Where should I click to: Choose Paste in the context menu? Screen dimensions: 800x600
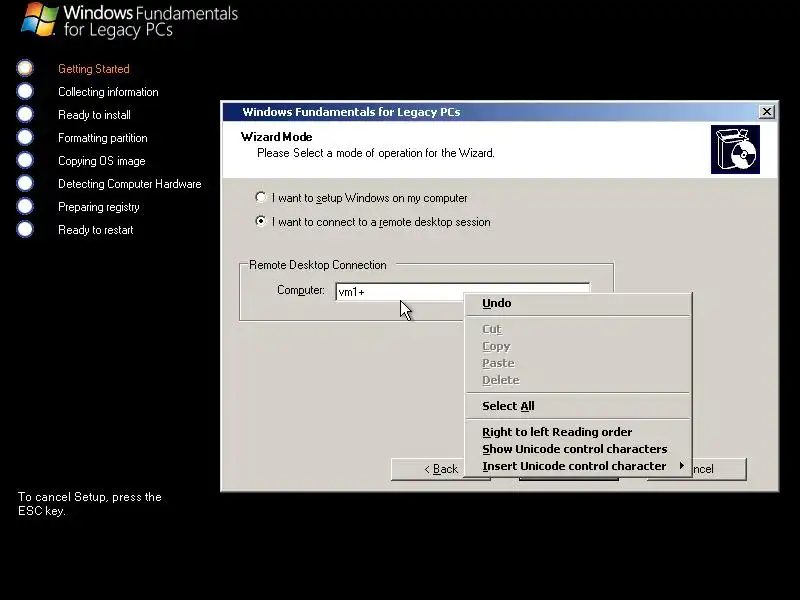(578, 363)
